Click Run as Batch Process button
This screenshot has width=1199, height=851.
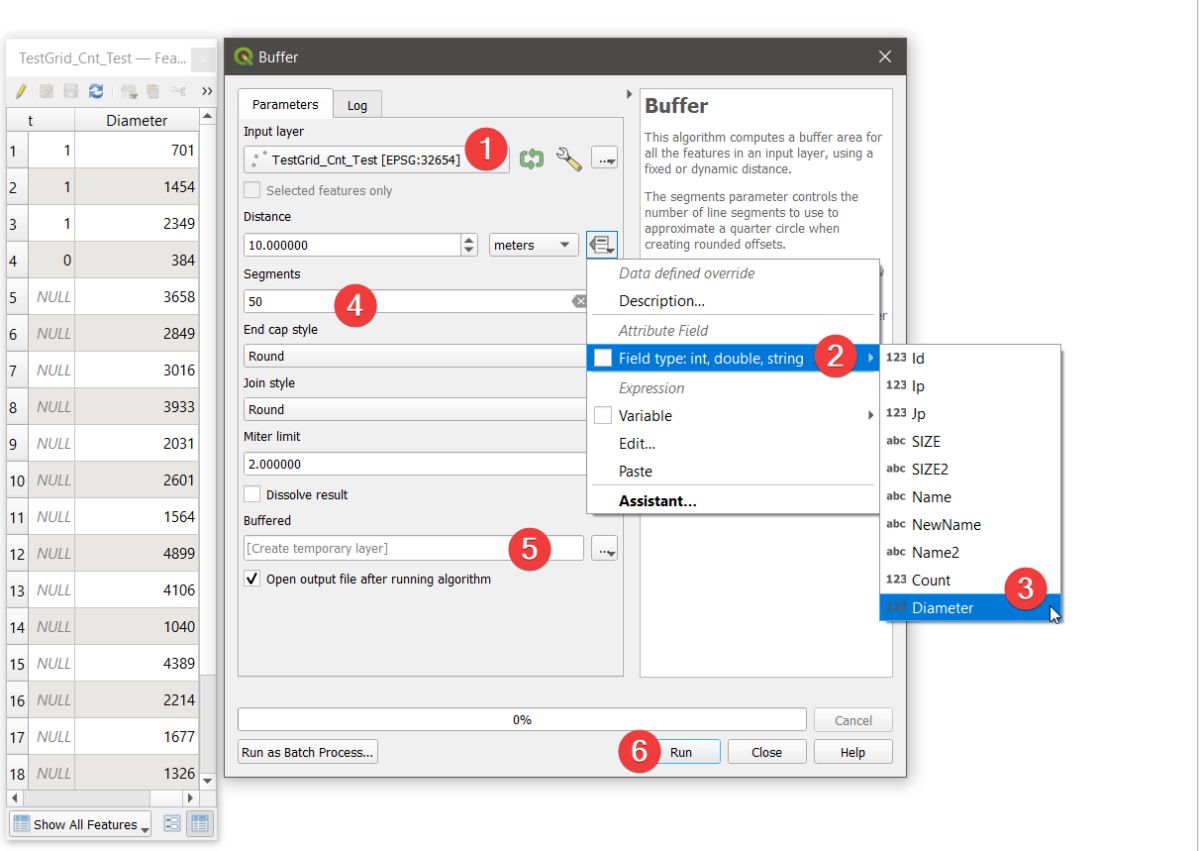(x=307, y=752)
